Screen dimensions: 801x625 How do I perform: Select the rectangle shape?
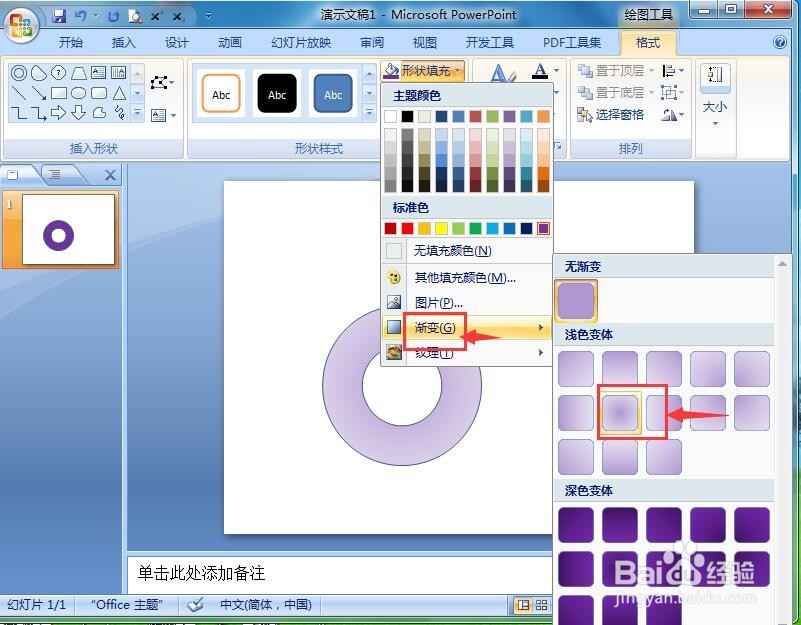[x=59, y=93]
